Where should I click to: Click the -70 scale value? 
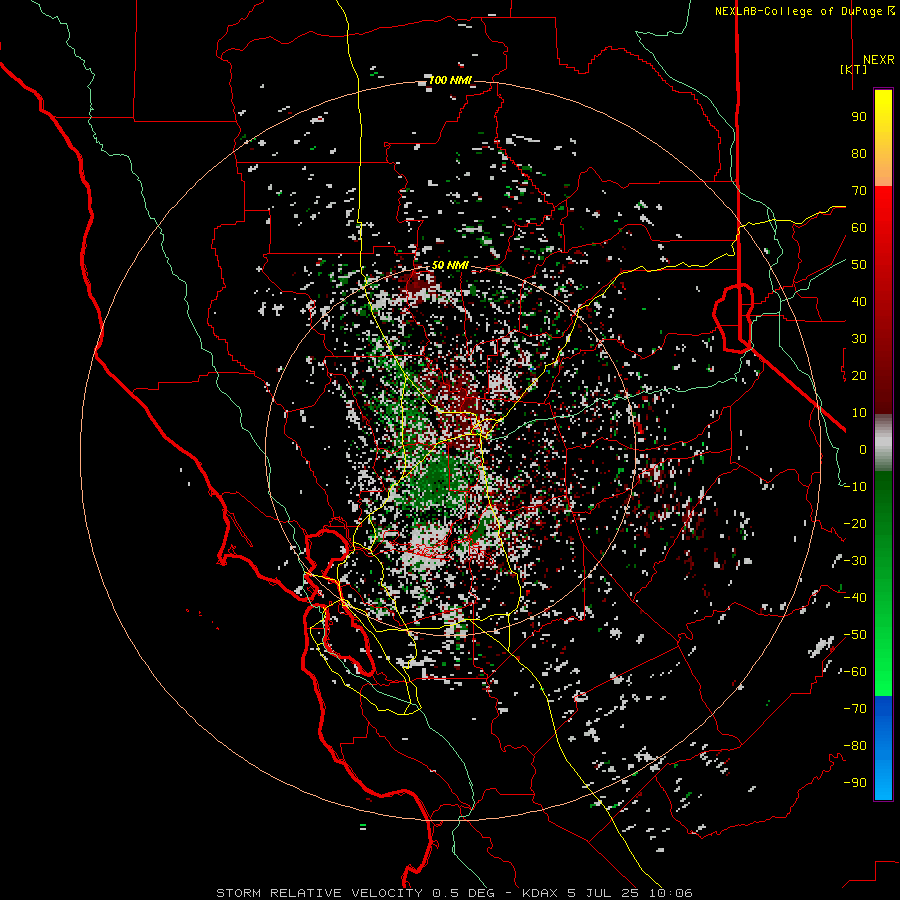[855, 709]
